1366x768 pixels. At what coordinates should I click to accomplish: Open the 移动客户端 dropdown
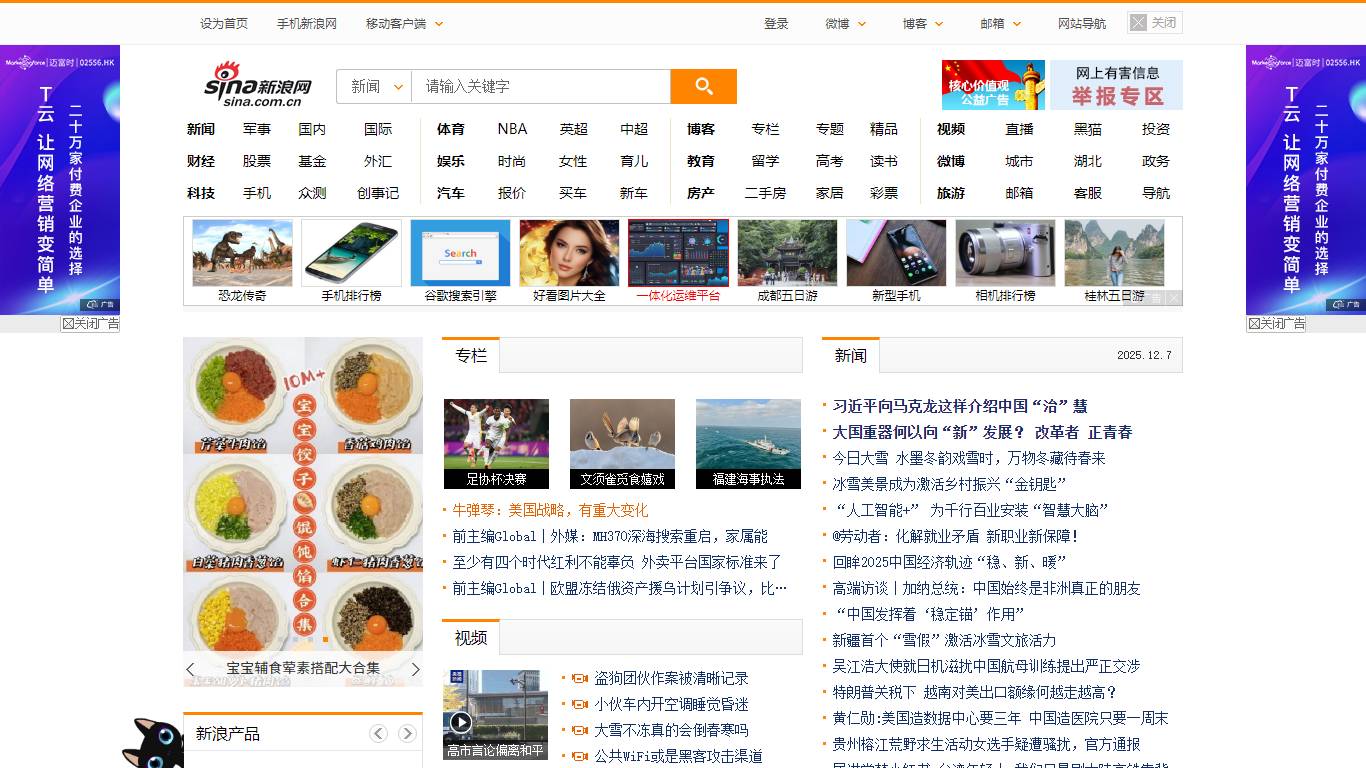coord(402,23)
